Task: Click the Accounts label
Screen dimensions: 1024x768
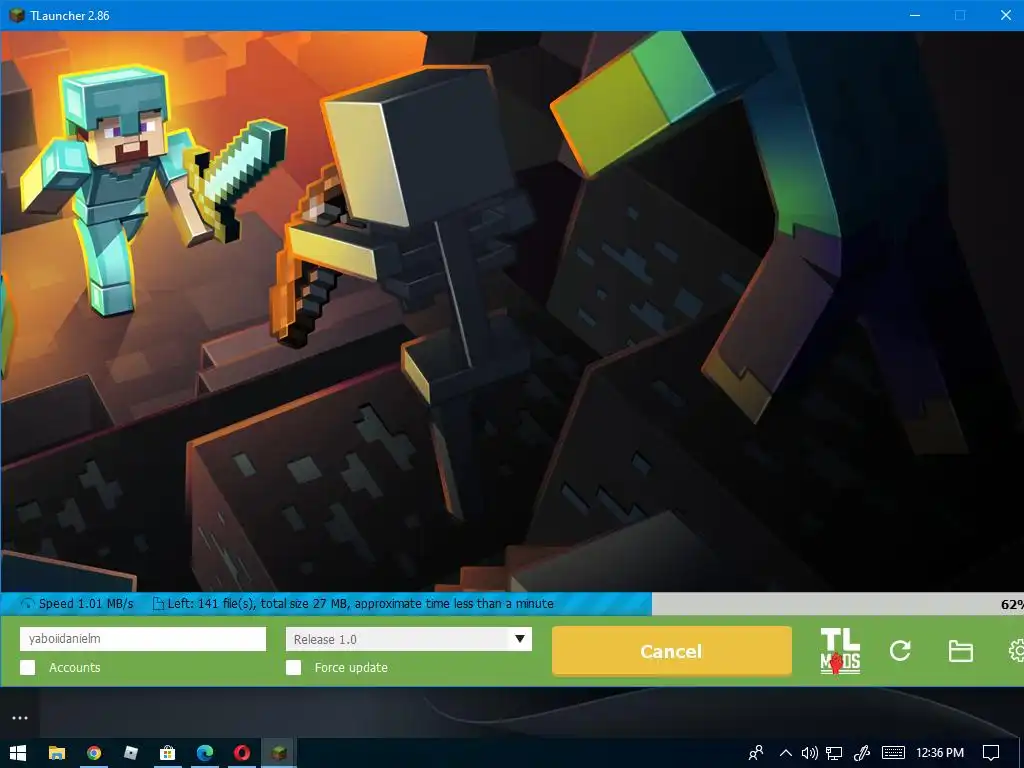Action: pyautogui.click(x=74, y=667)
